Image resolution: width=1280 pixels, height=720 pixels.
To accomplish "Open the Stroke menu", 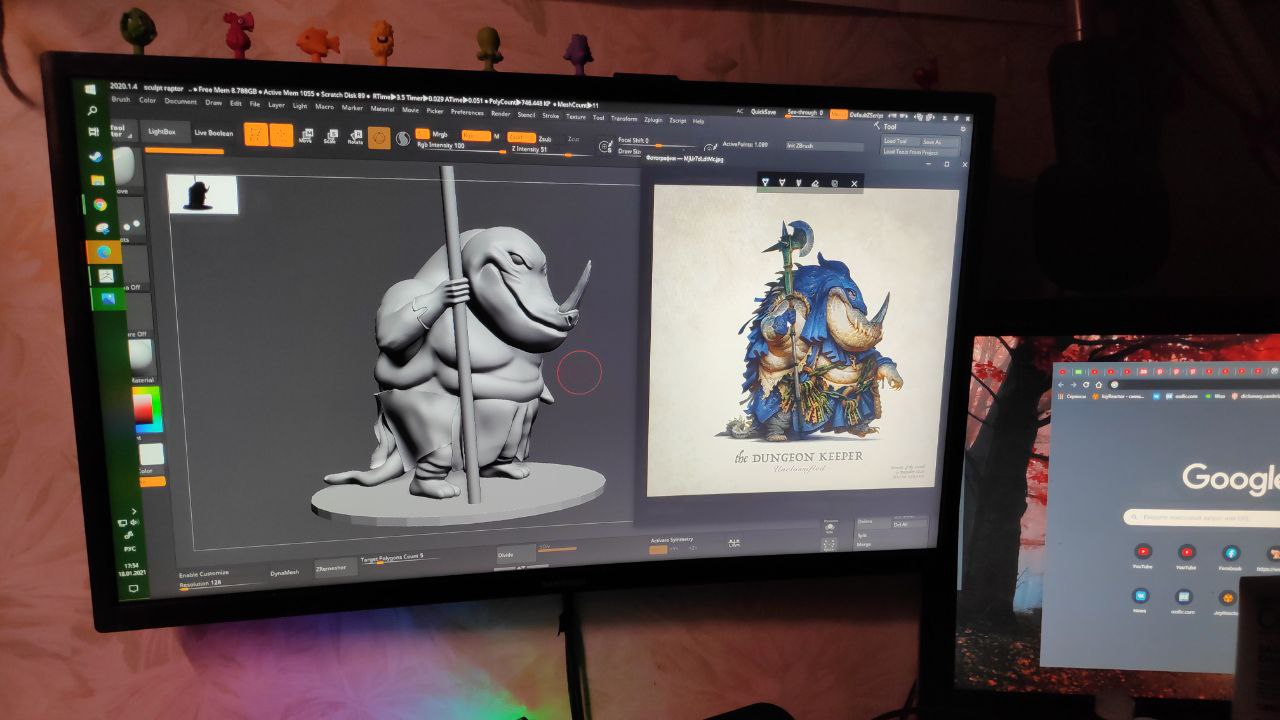I will 550,116.
